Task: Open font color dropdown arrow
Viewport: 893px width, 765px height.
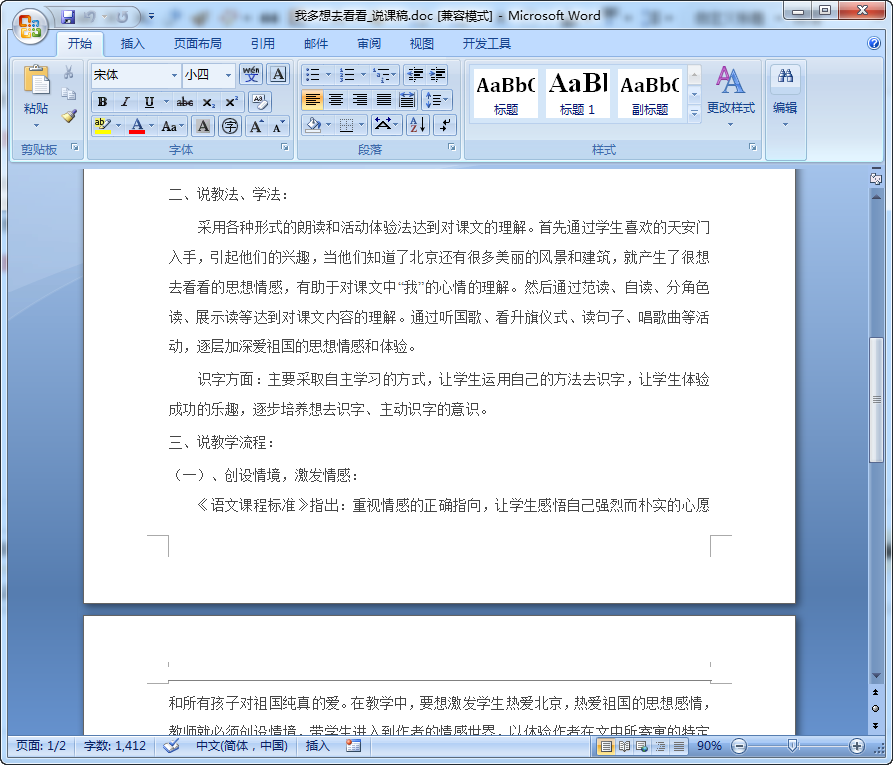Action: [151, 125]
